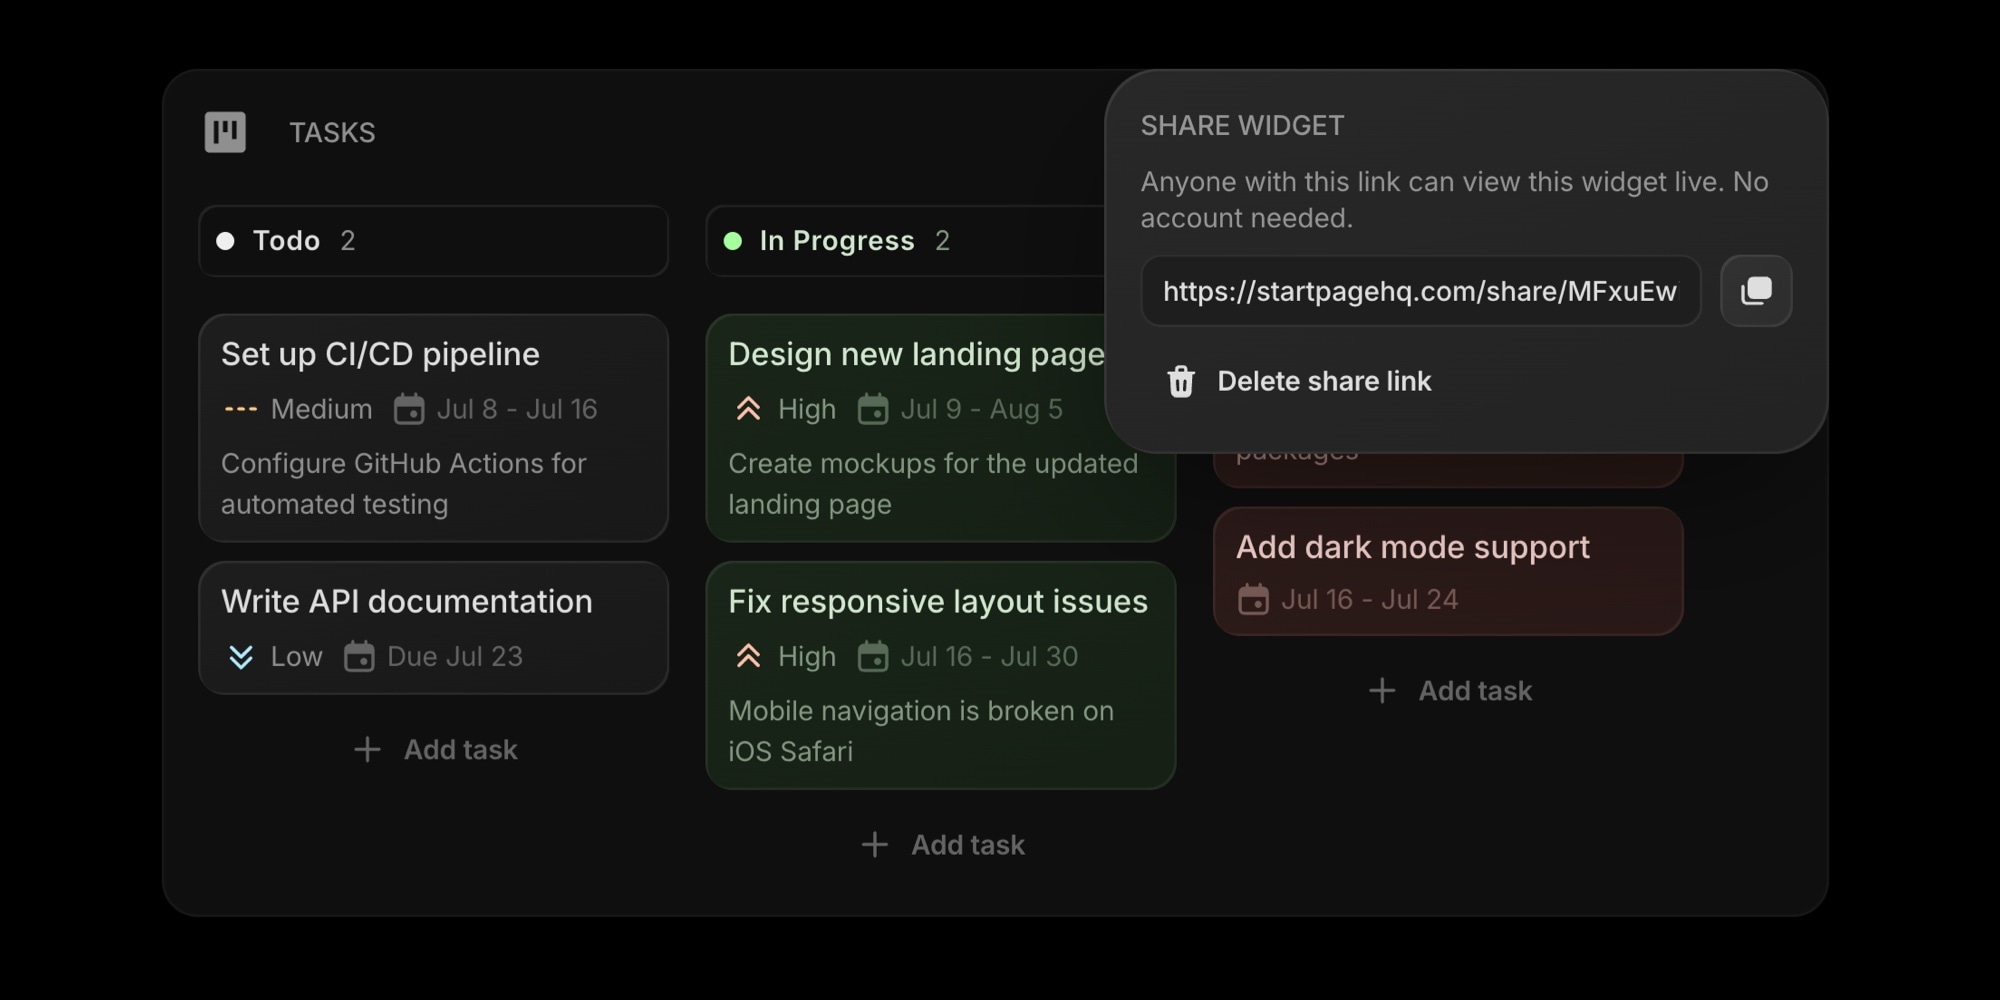Click High priority icon on Fix responsive layout issues
This screenshot has width=2000, height=1000.
(x=748, y=657)
